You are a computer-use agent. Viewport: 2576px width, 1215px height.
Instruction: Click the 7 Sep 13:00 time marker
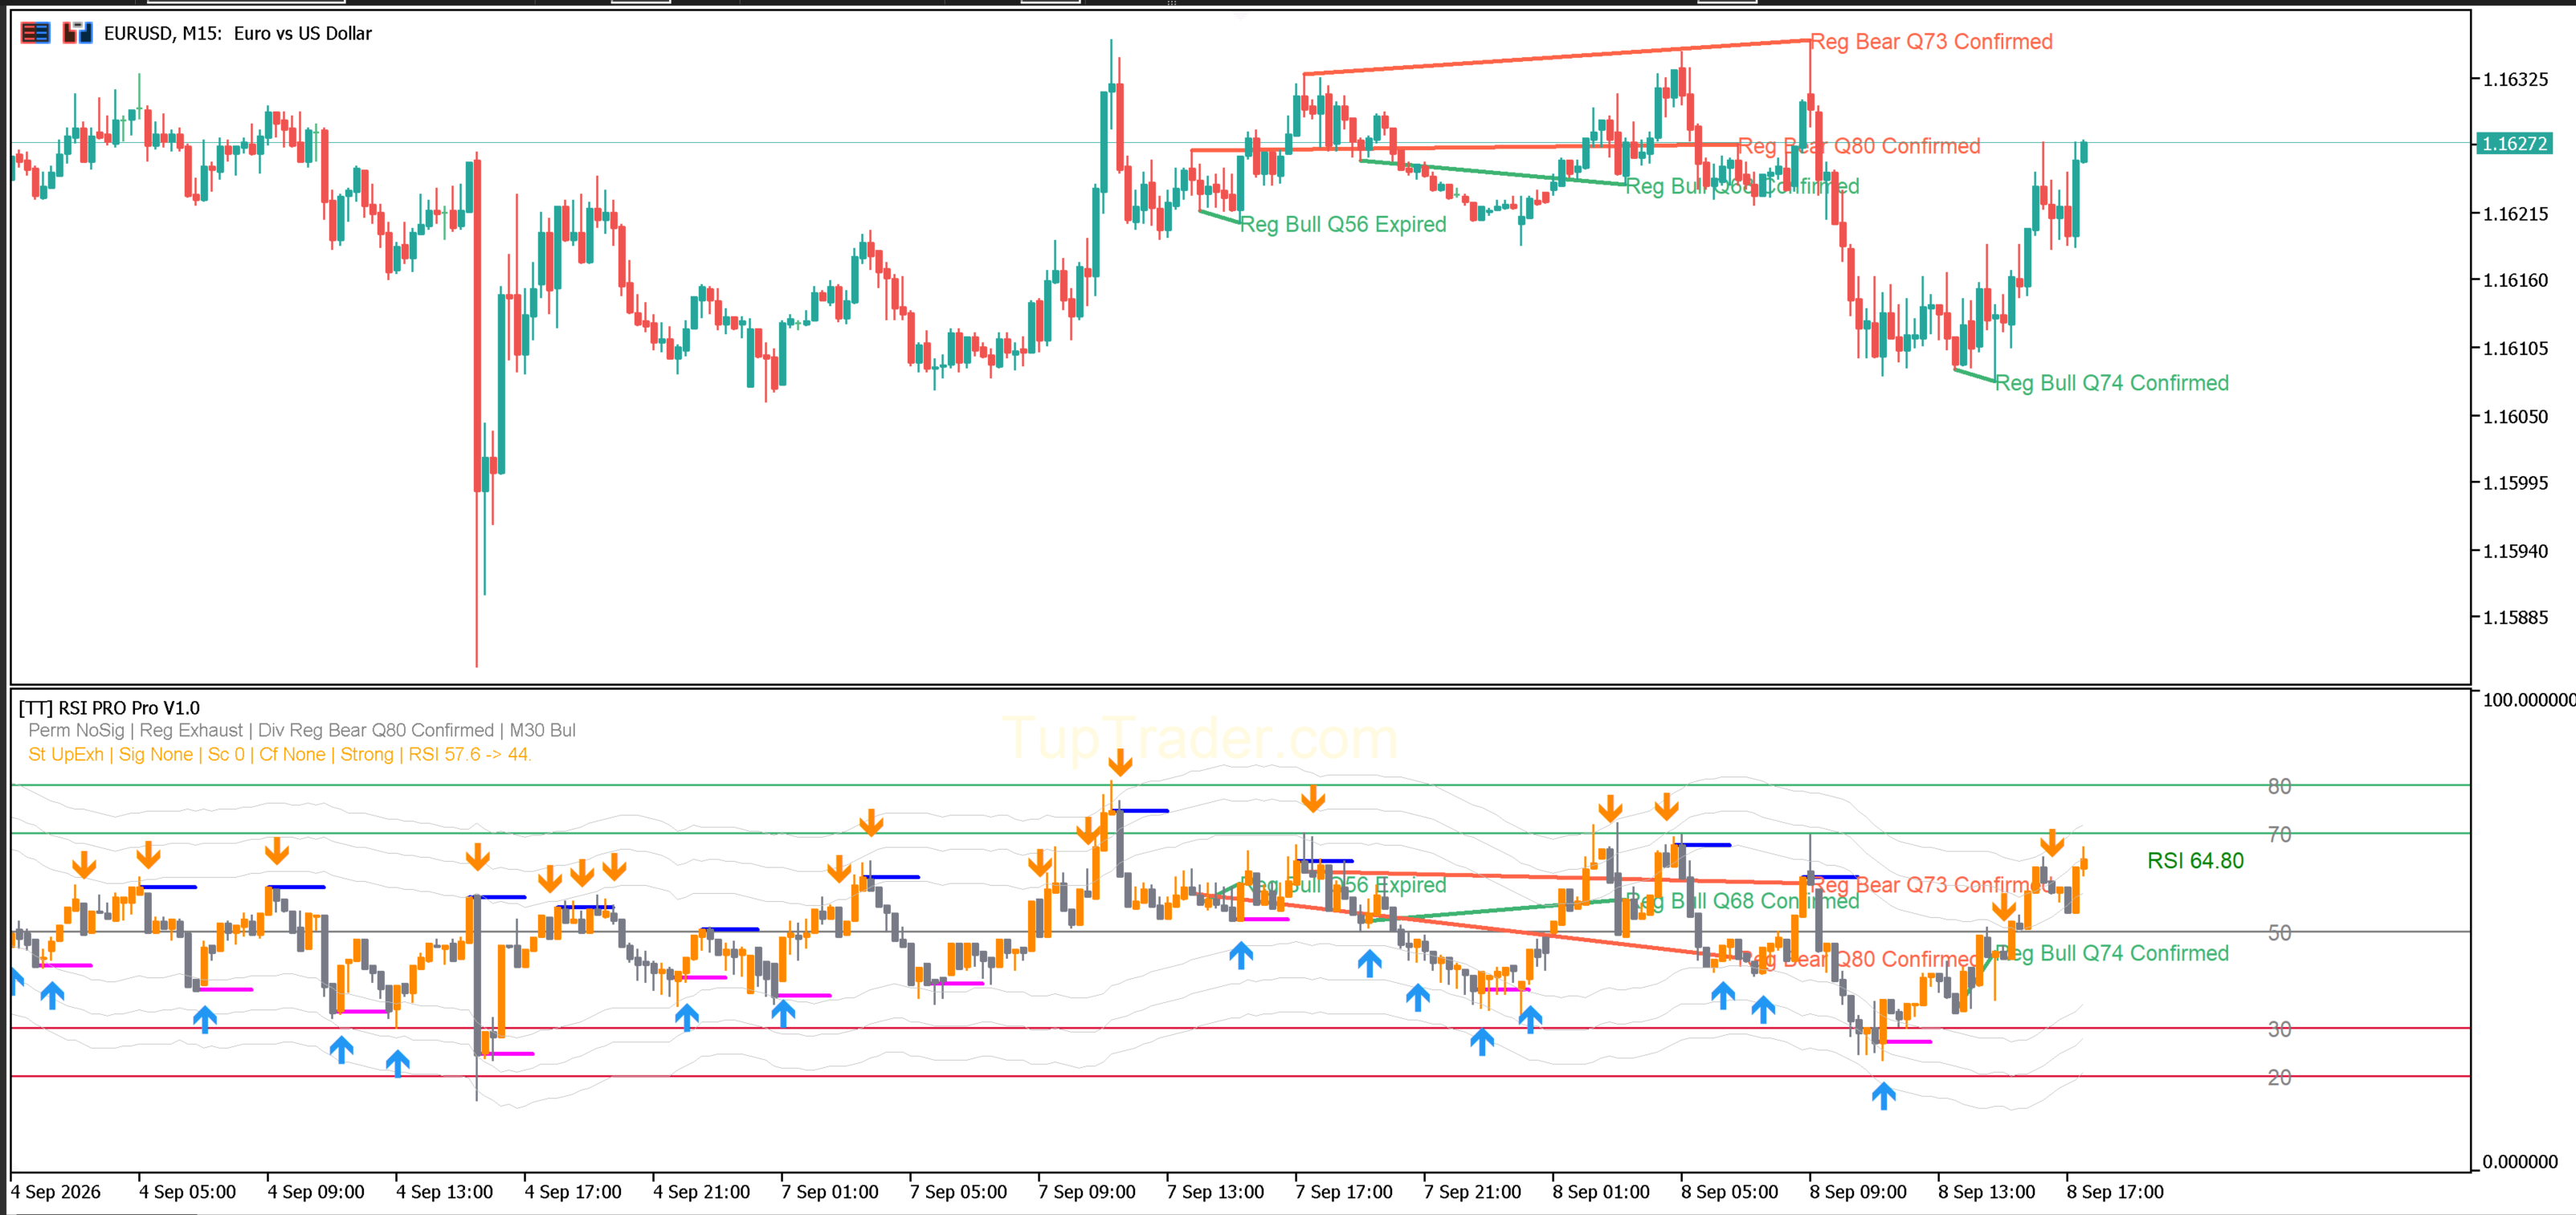point(1215,1191)
